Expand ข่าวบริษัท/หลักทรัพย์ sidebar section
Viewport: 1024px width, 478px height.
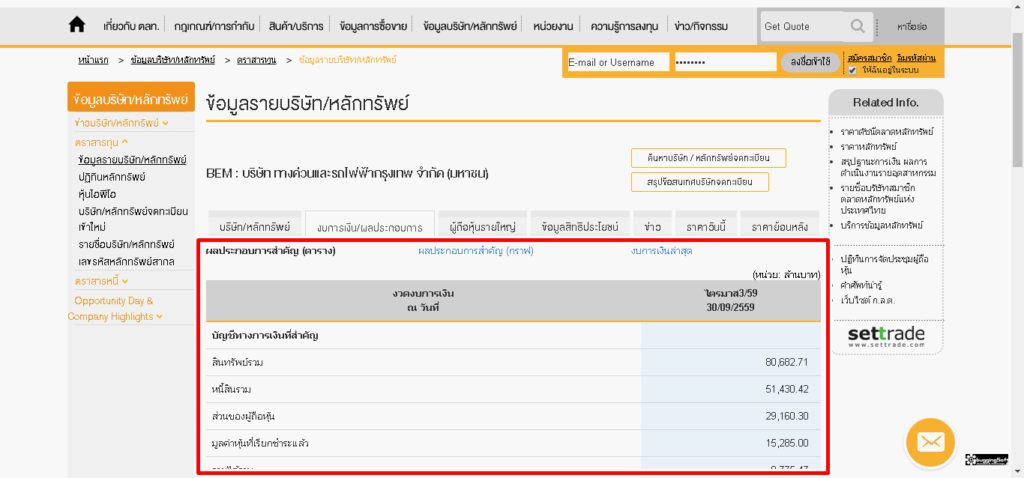click(x=121, y=123)
